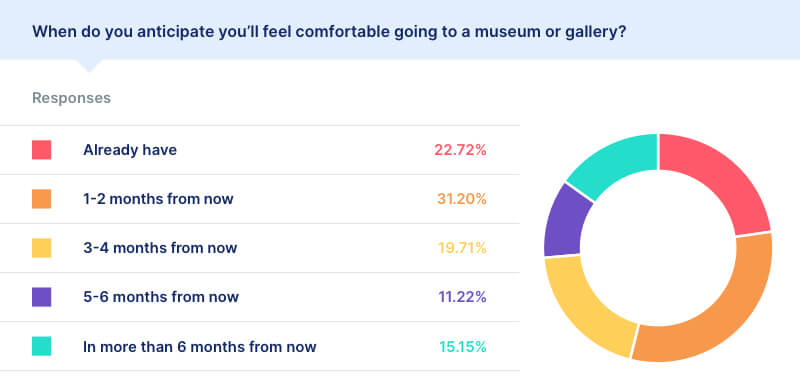The height and width of the screenshot is (387, 800).
Task: Click the 1-2 months from now label
Action: tap(158, 199)
